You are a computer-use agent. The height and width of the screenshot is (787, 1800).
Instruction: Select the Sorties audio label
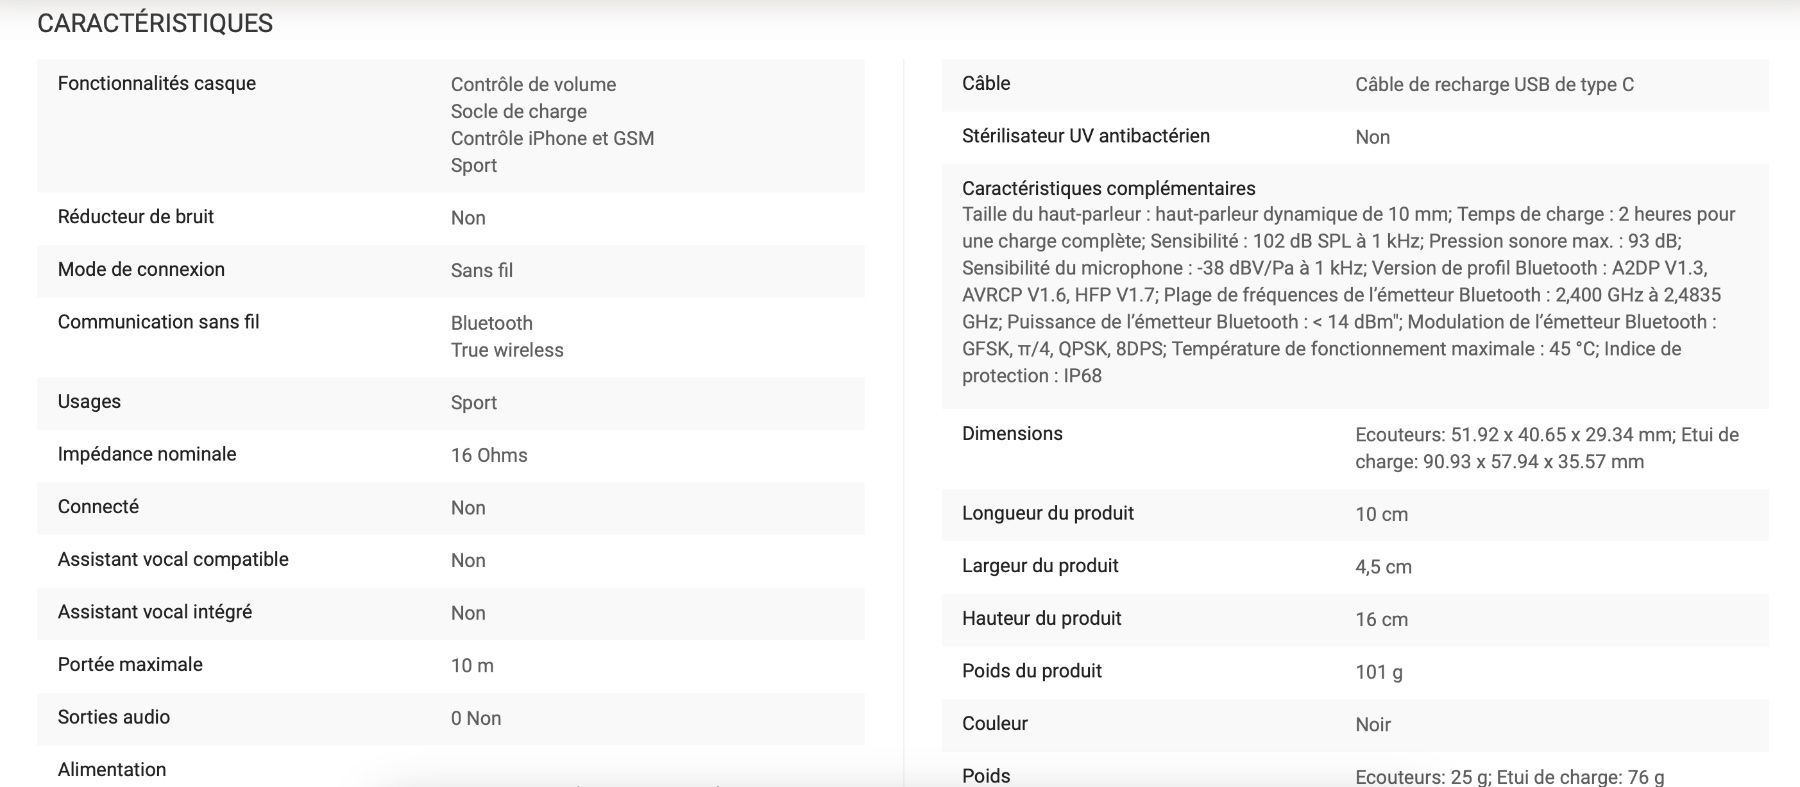(114, 717)
